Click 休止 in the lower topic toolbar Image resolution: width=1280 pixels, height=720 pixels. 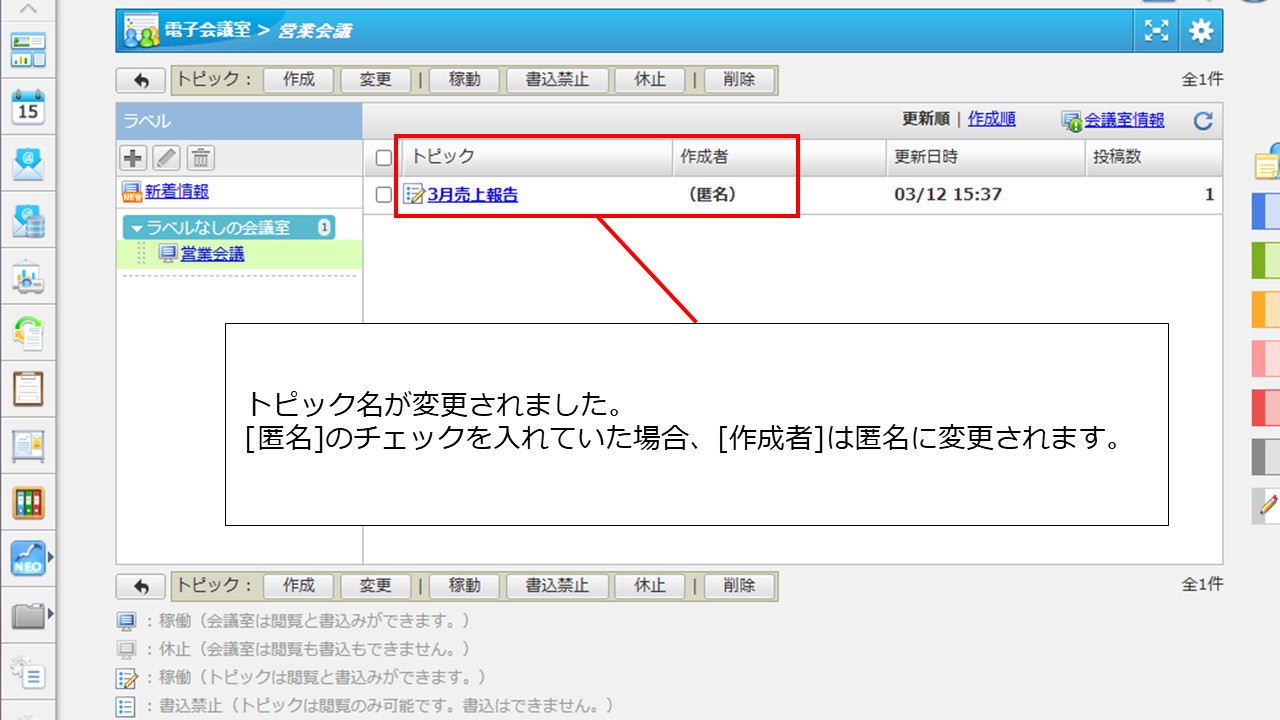pyautogui.click(x=650, y=586)
